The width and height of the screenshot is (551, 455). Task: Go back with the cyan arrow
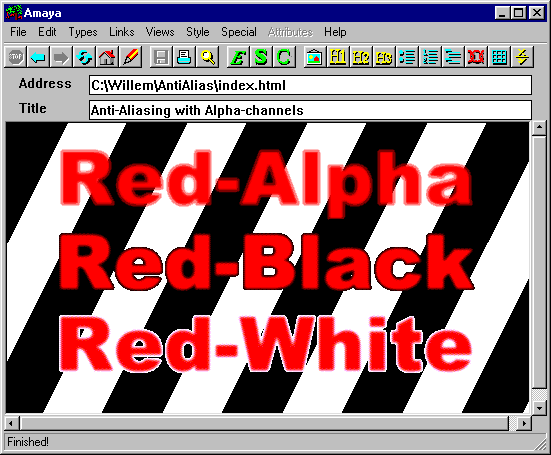click(x=38, y=57)
